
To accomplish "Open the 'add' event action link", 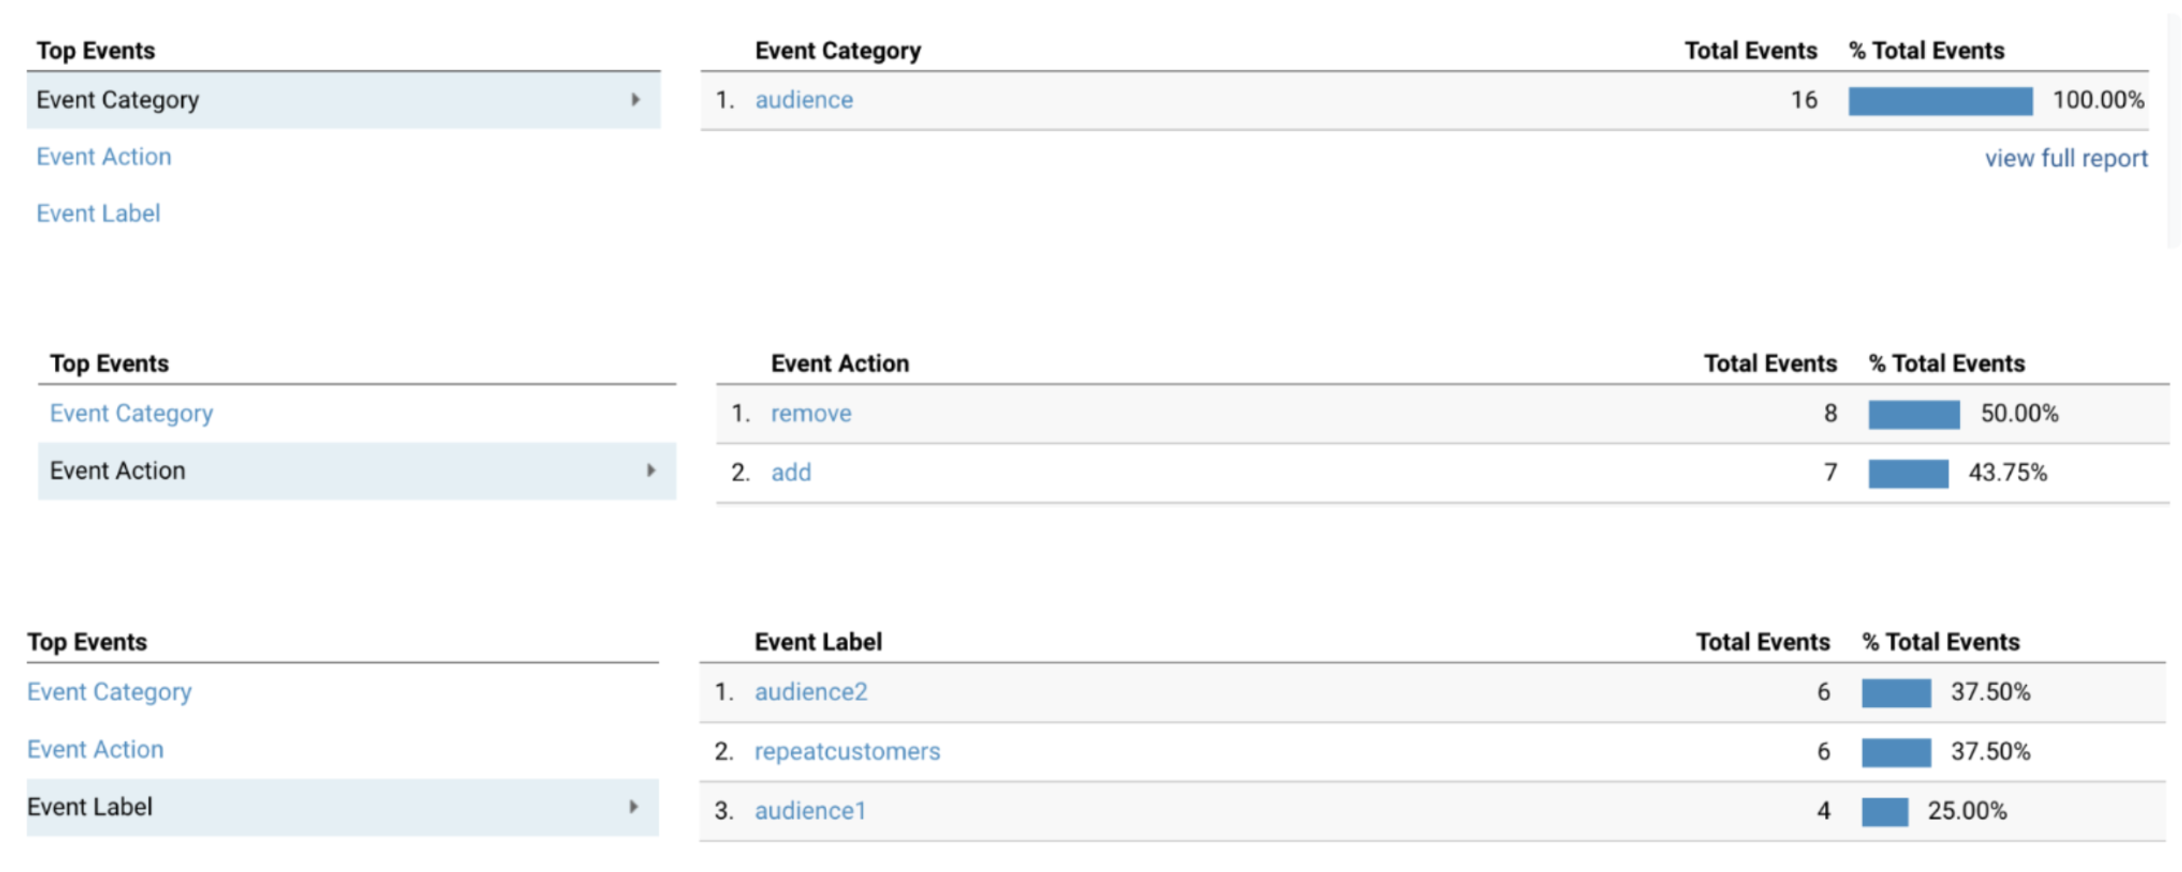I will click(x=790, y=472).
